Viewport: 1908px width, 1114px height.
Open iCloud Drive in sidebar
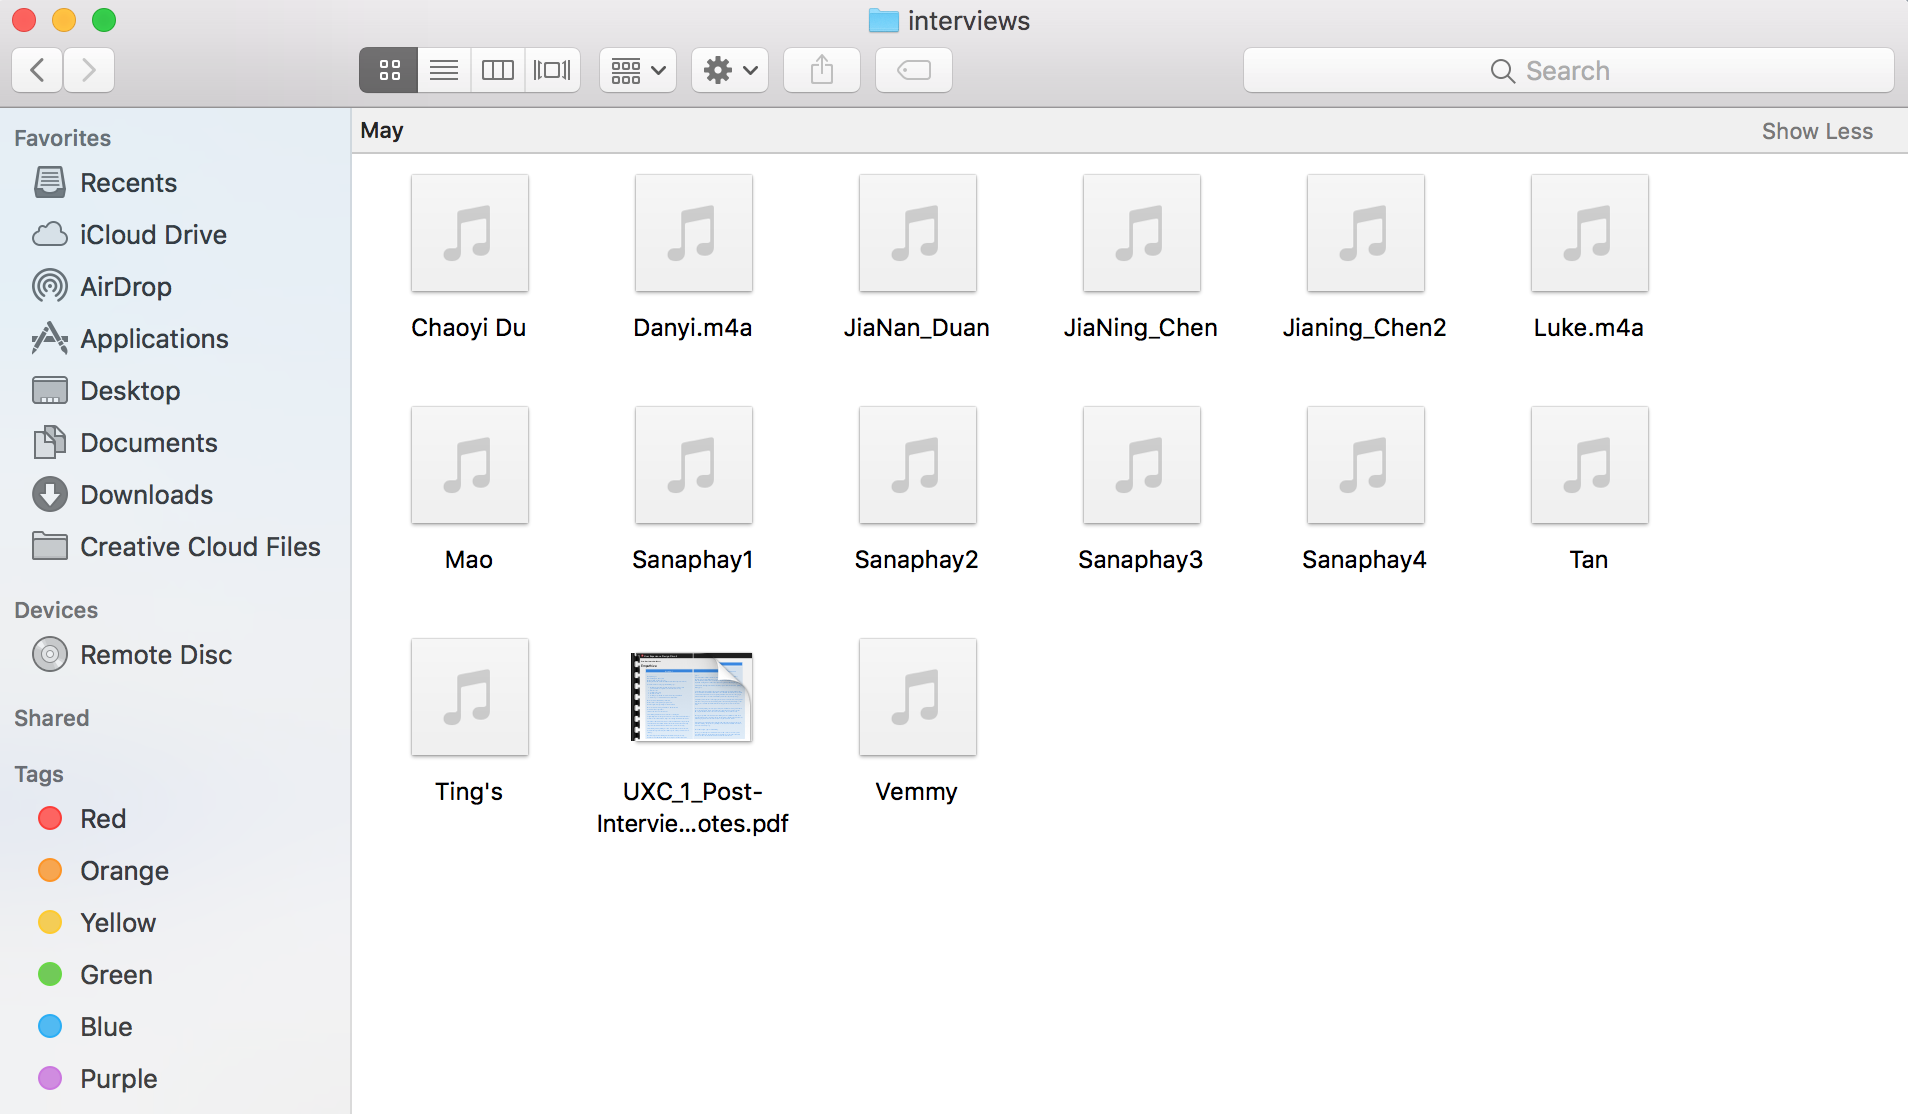coord(175,235)
